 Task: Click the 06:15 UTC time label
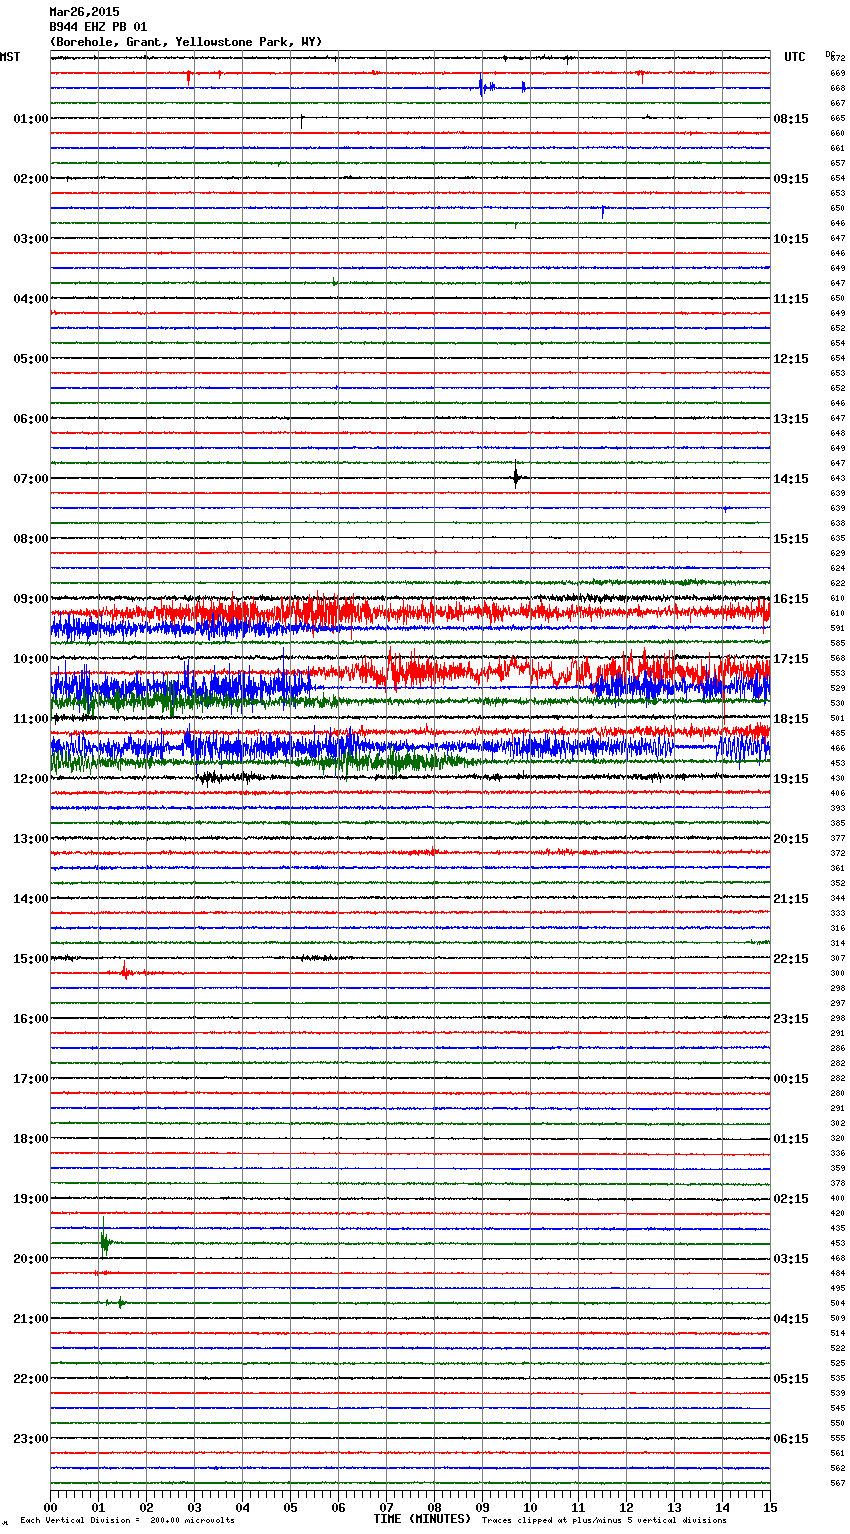(x=791, y=1439)
